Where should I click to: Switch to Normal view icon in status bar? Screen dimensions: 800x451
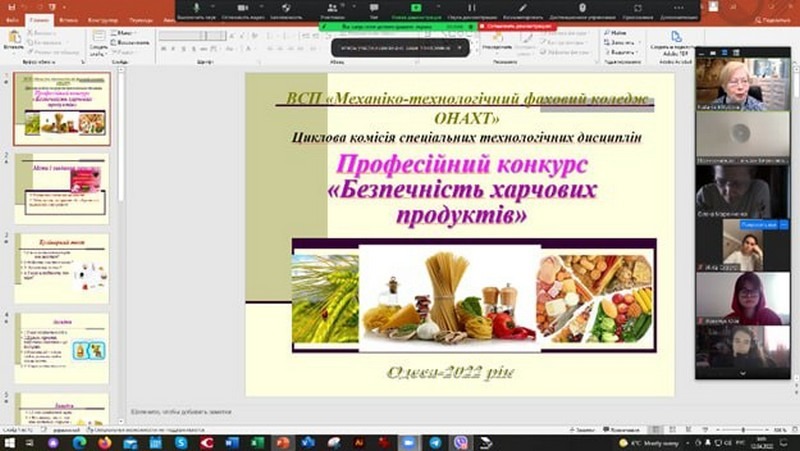[x=657, y=430]
